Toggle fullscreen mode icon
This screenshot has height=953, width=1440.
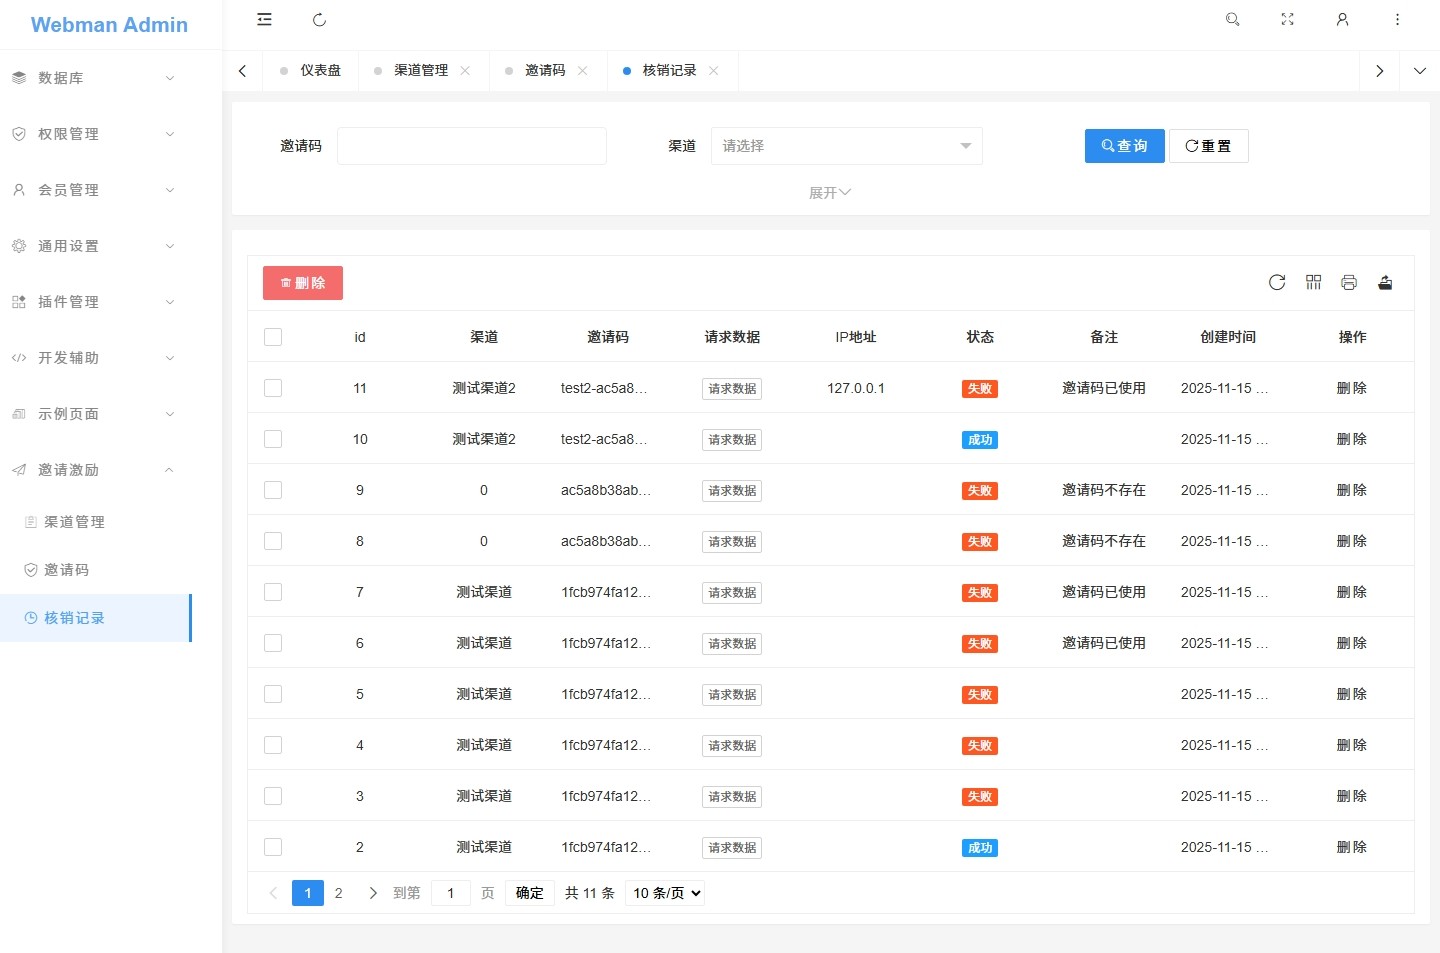pyautogui.click(x=1287, y=20)
